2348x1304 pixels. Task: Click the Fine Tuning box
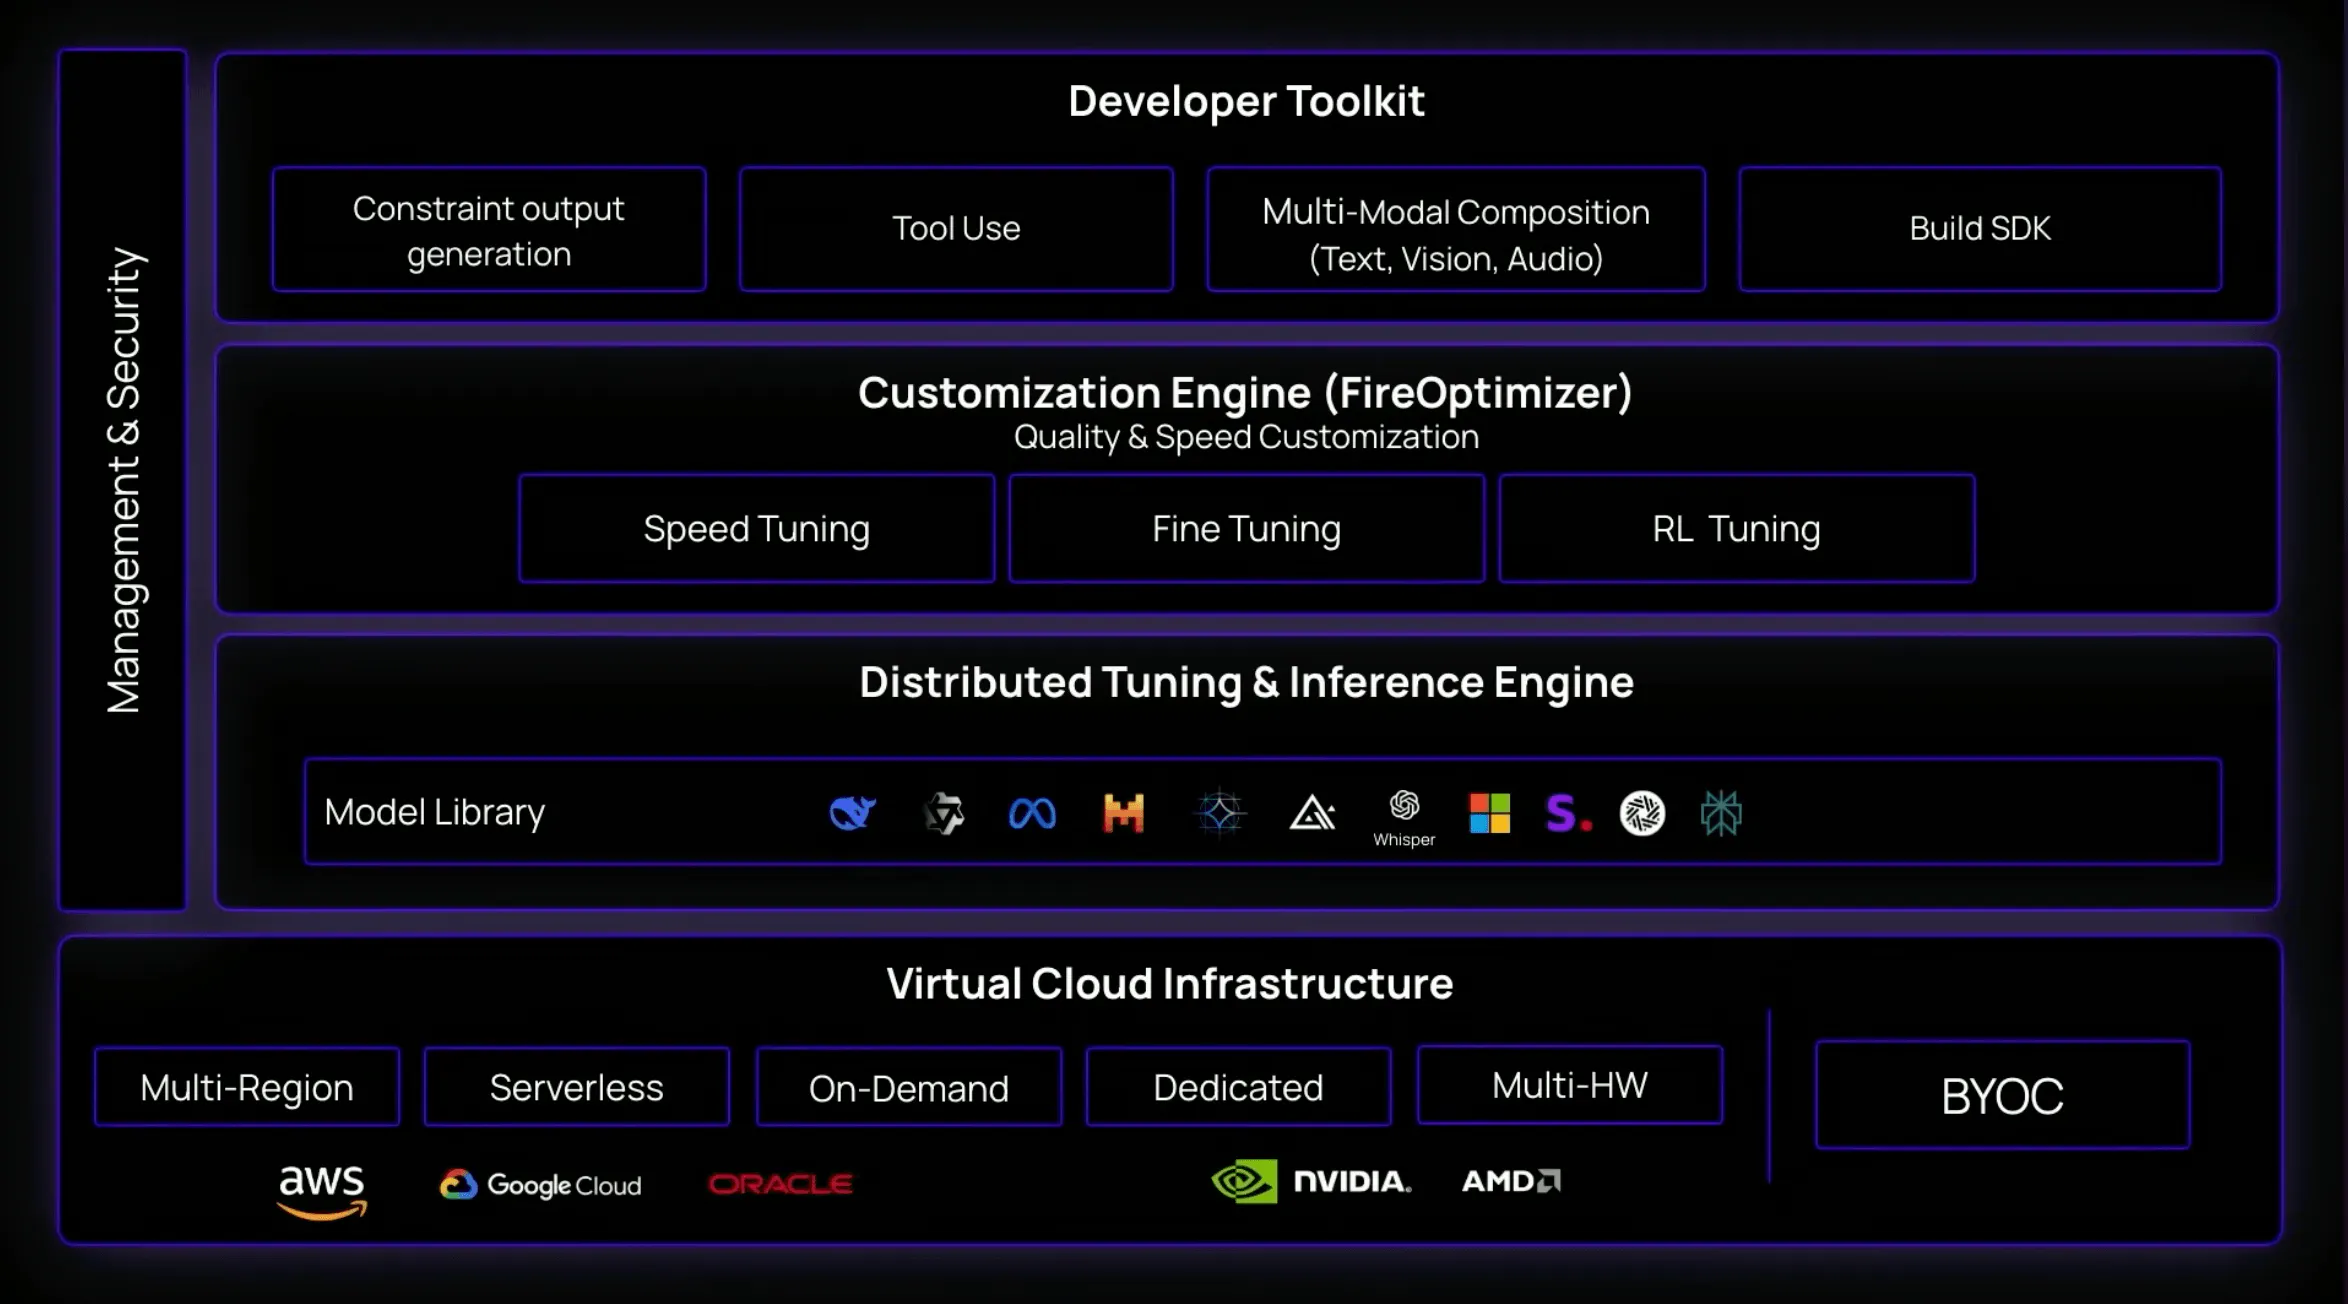(1247, 528)
